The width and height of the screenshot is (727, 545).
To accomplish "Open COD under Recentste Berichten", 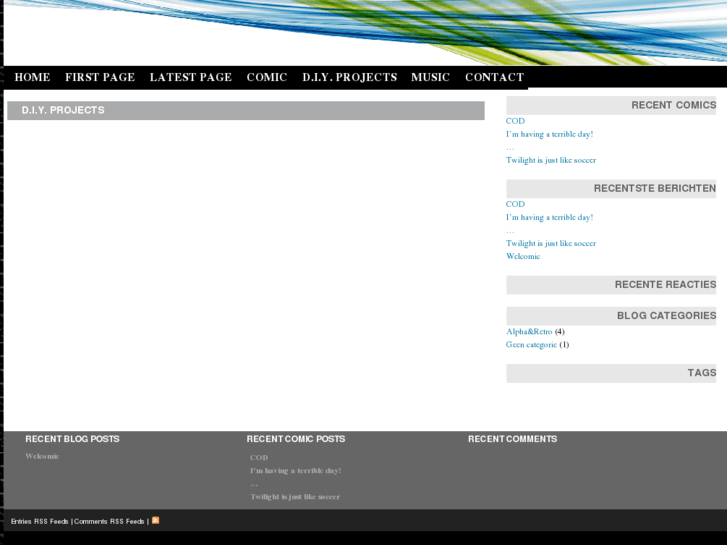I will (515, 204).
